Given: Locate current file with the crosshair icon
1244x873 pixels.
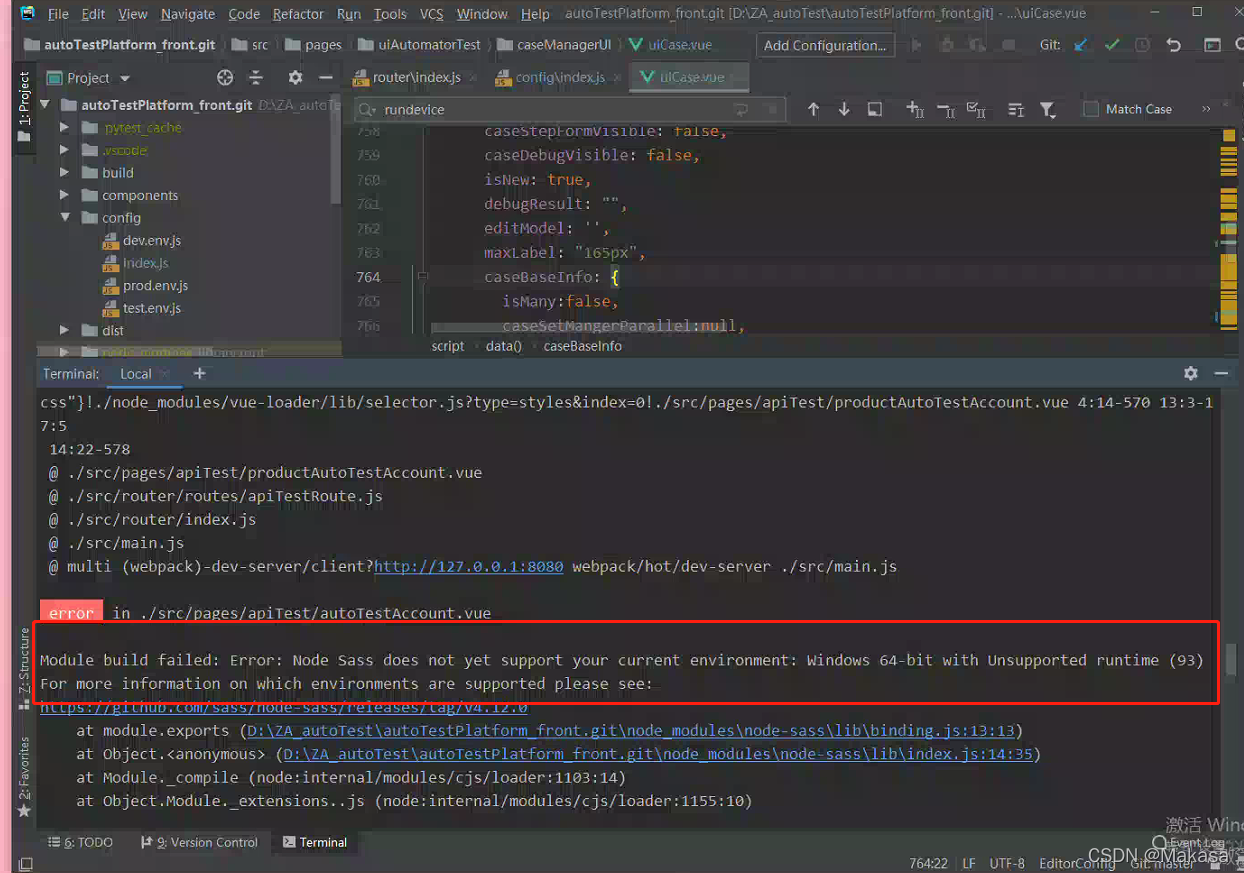Looking at the screenshot, I should [225, 78].
